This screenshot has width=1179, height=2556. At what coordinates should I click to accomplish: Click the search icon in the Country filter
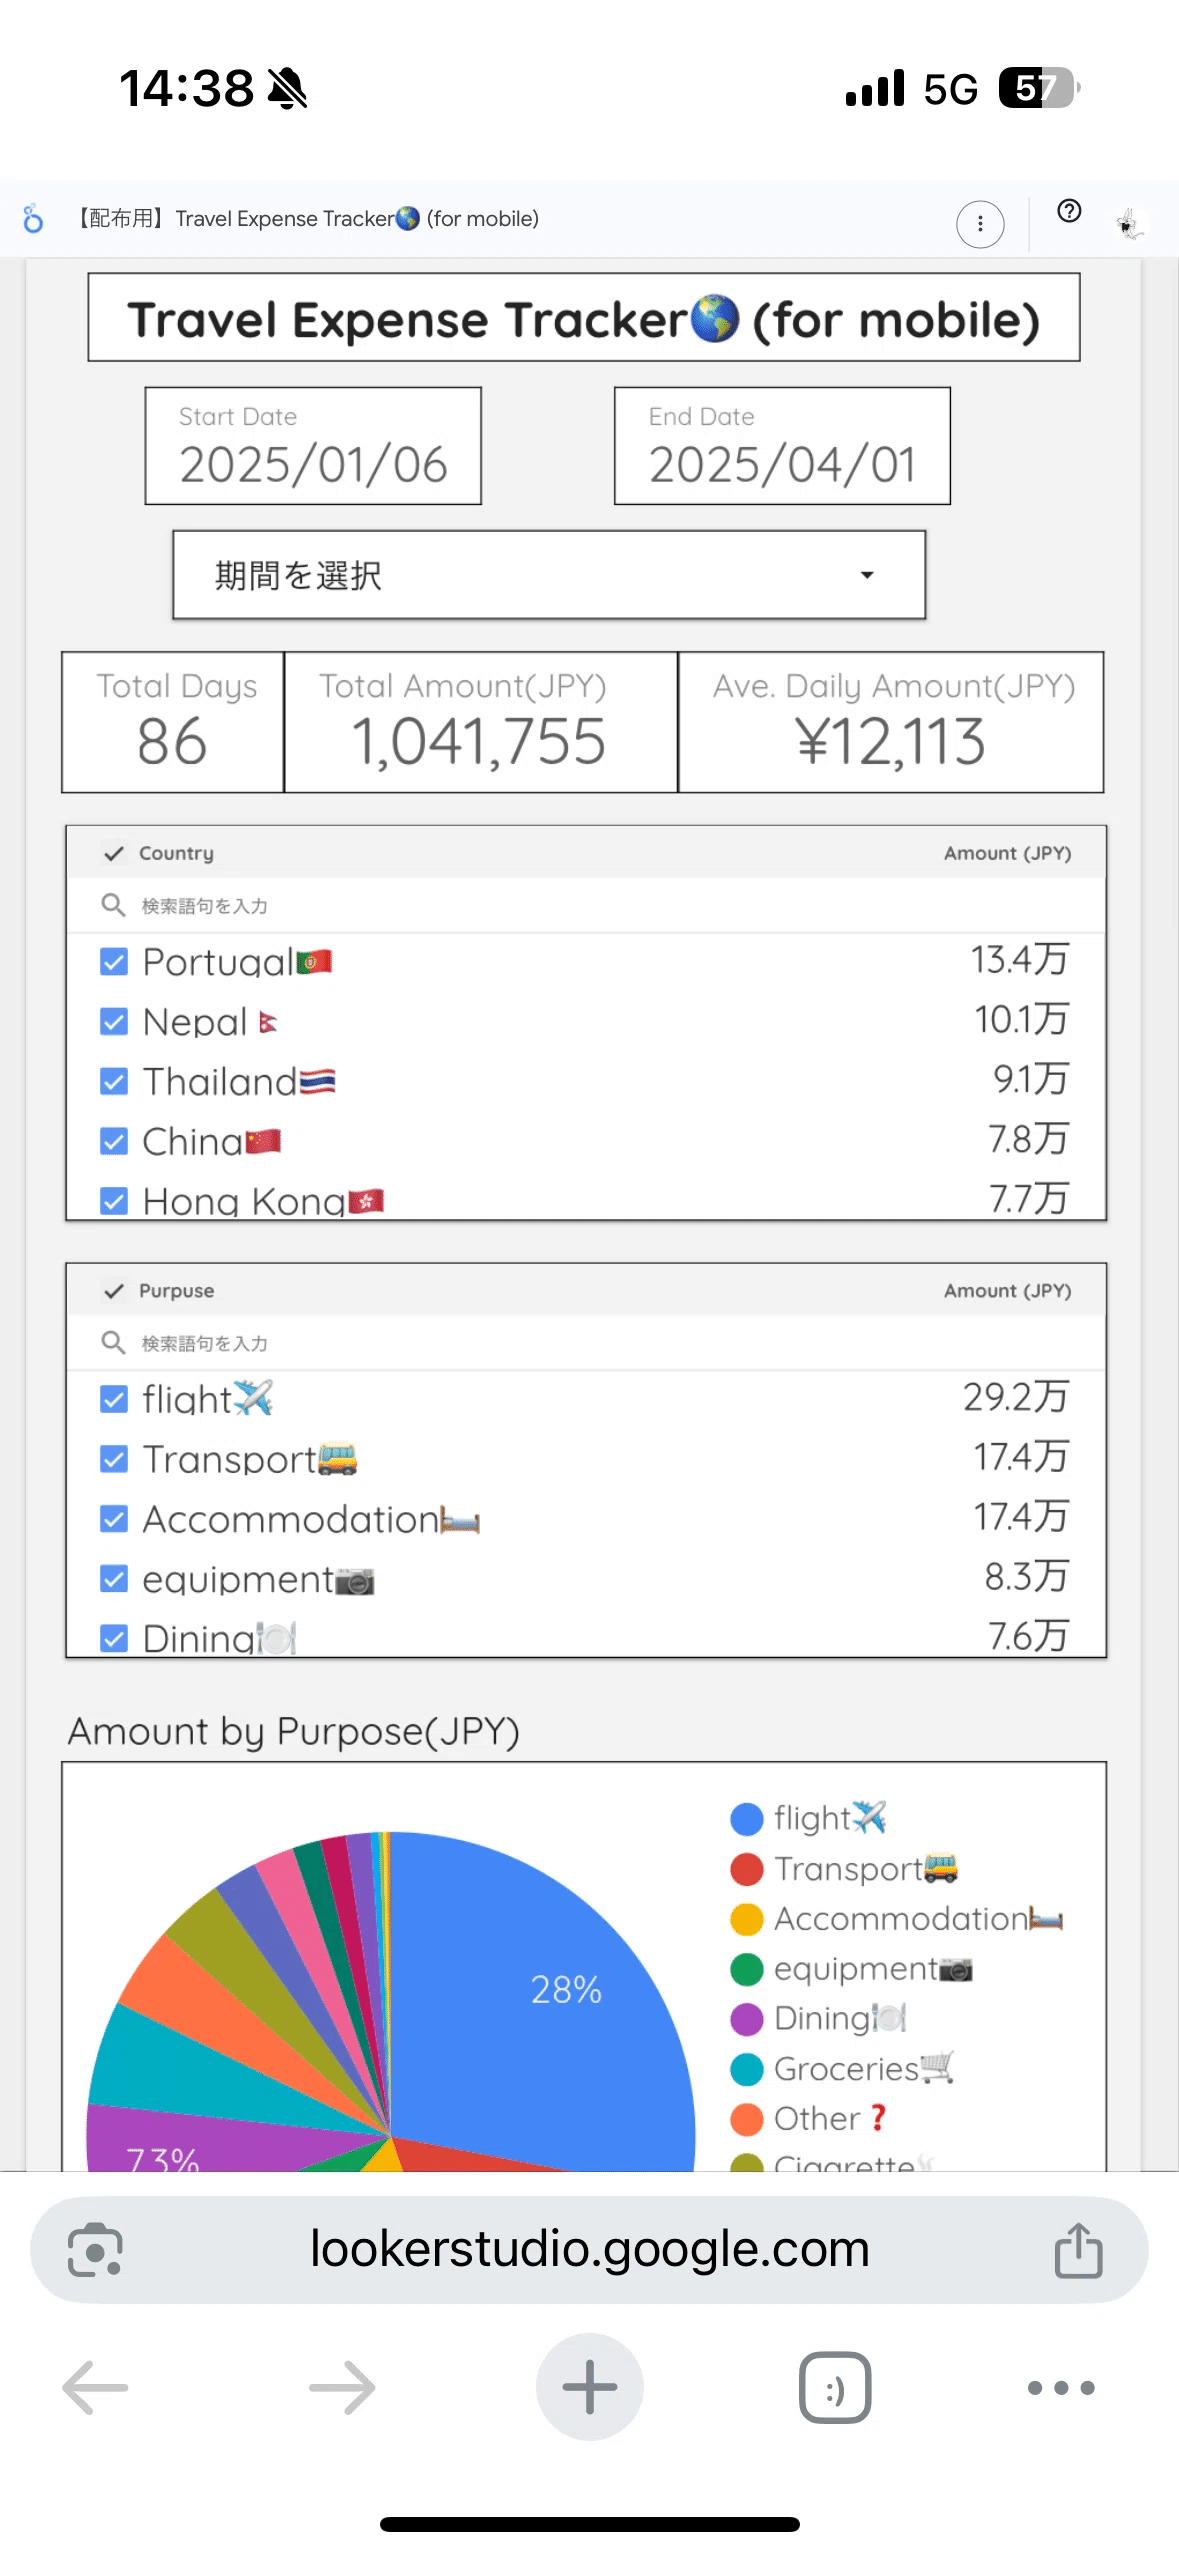click(110, 905)
